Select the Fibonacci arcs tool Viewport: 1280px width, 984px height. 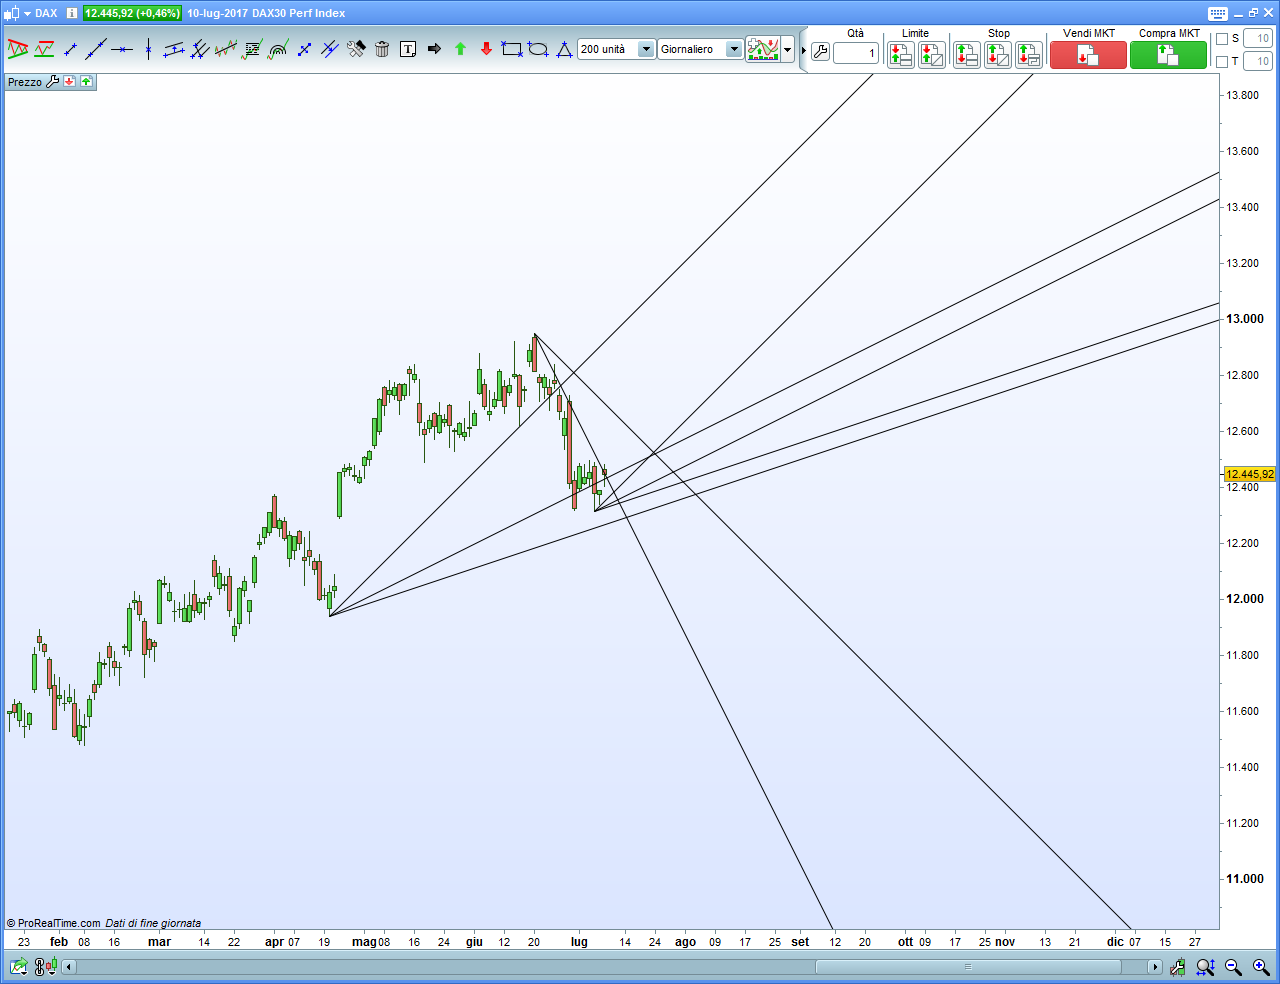point(278,49)
